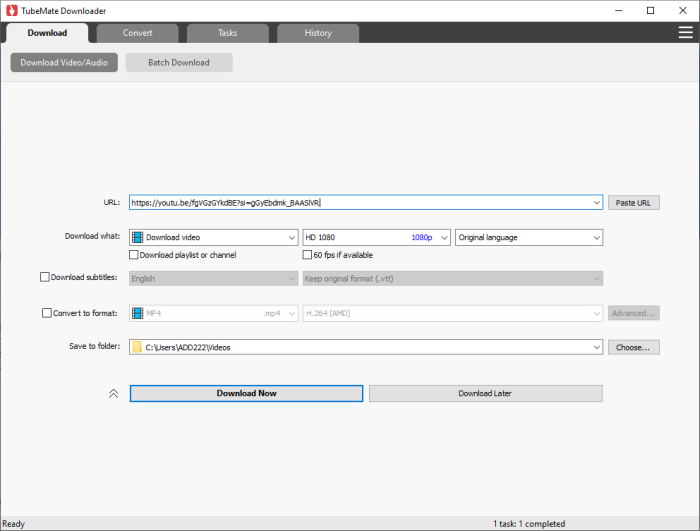700x531 pixels.
Task: Click the 'Ready' status bar text
Action: [13, 524]
